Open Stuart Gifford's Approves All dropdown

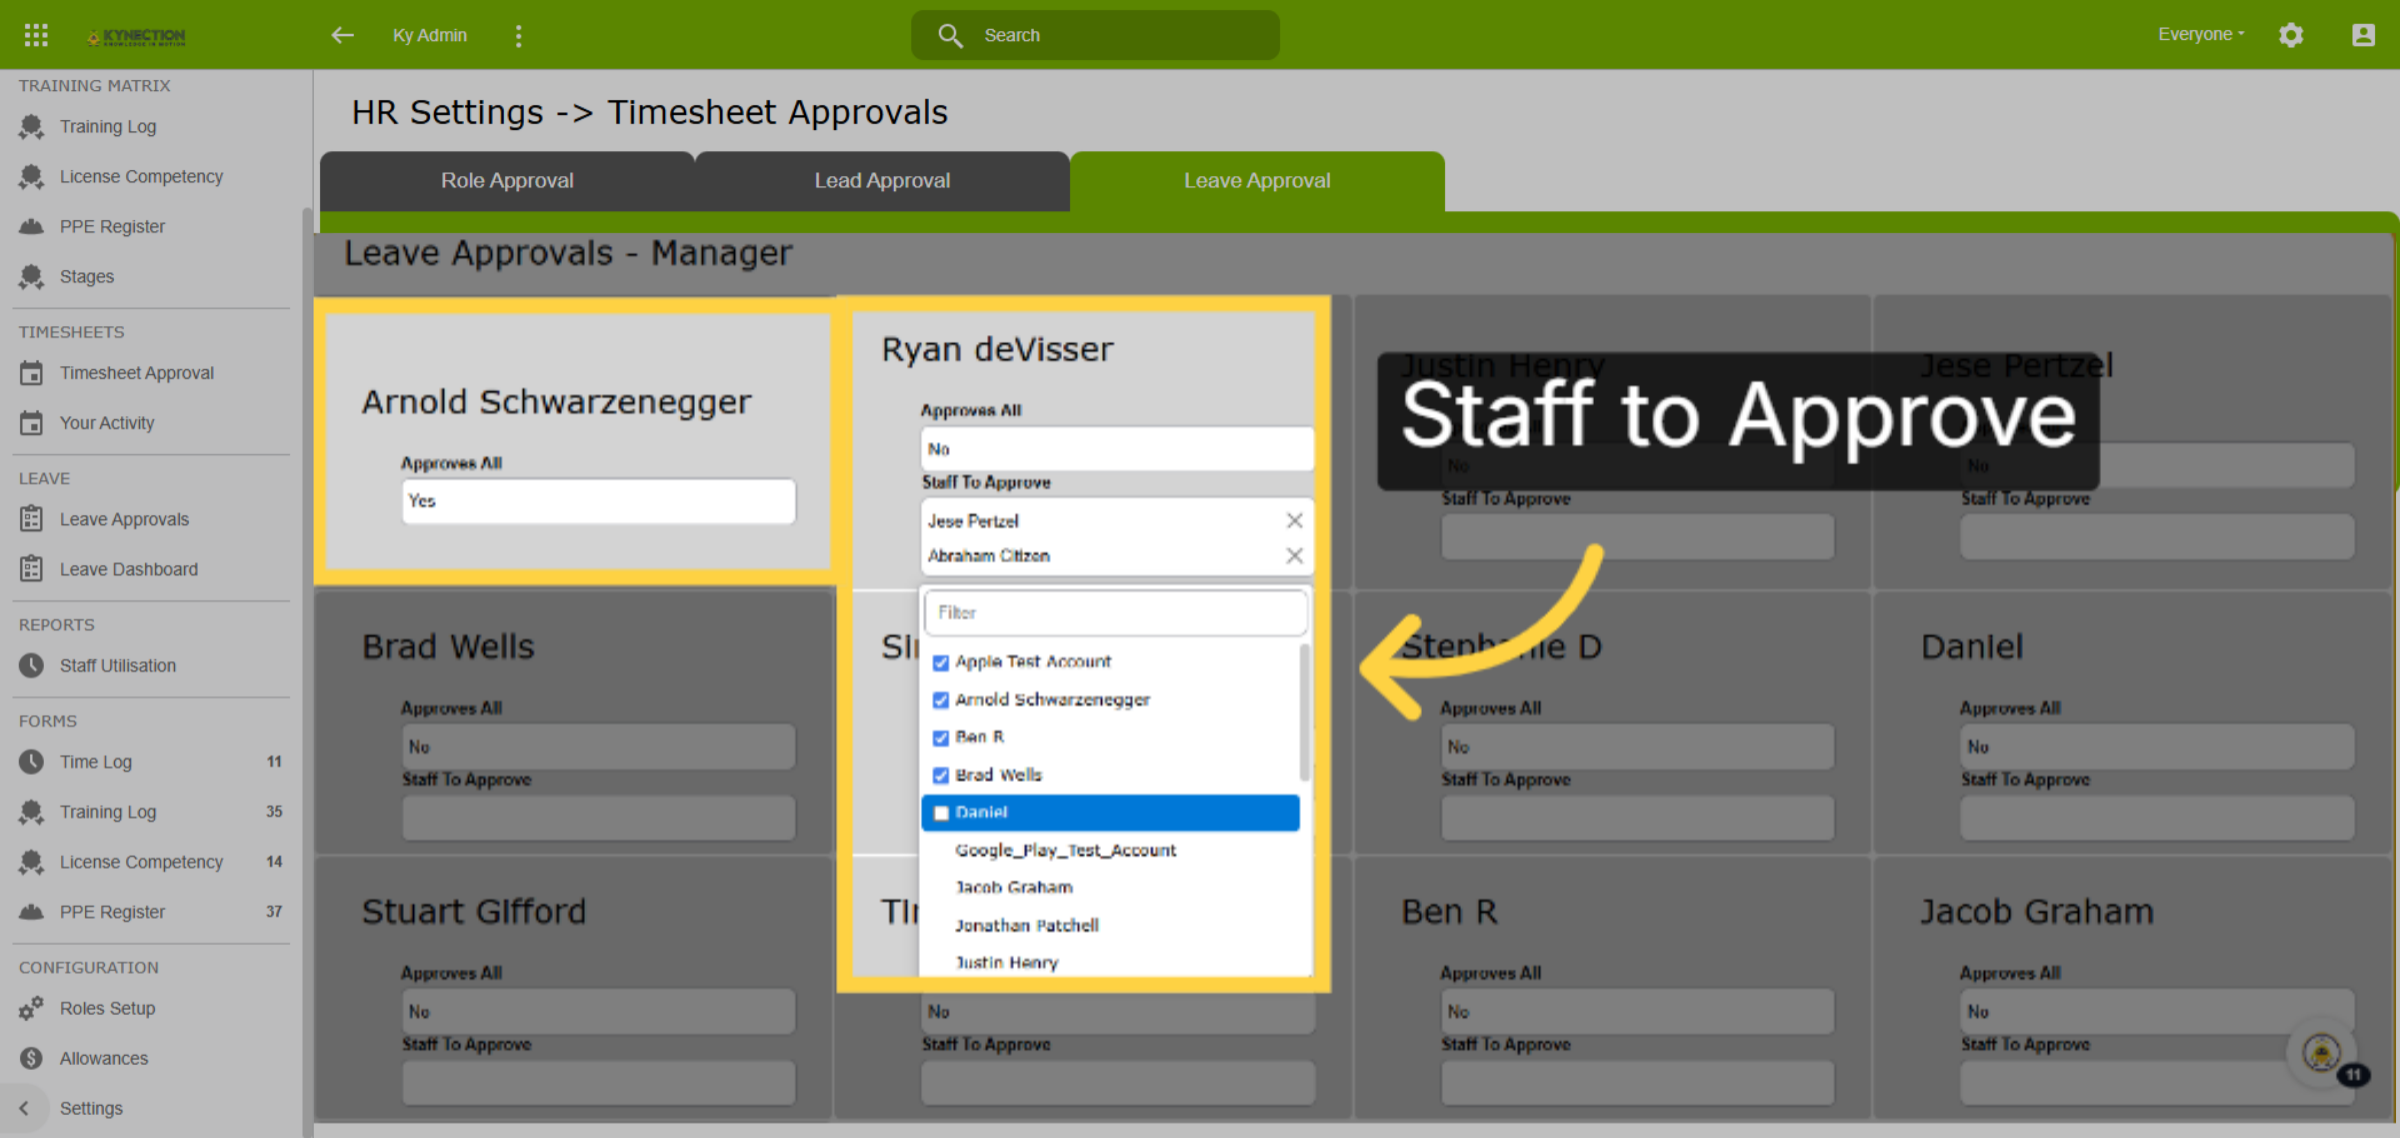coord(599,1012)
